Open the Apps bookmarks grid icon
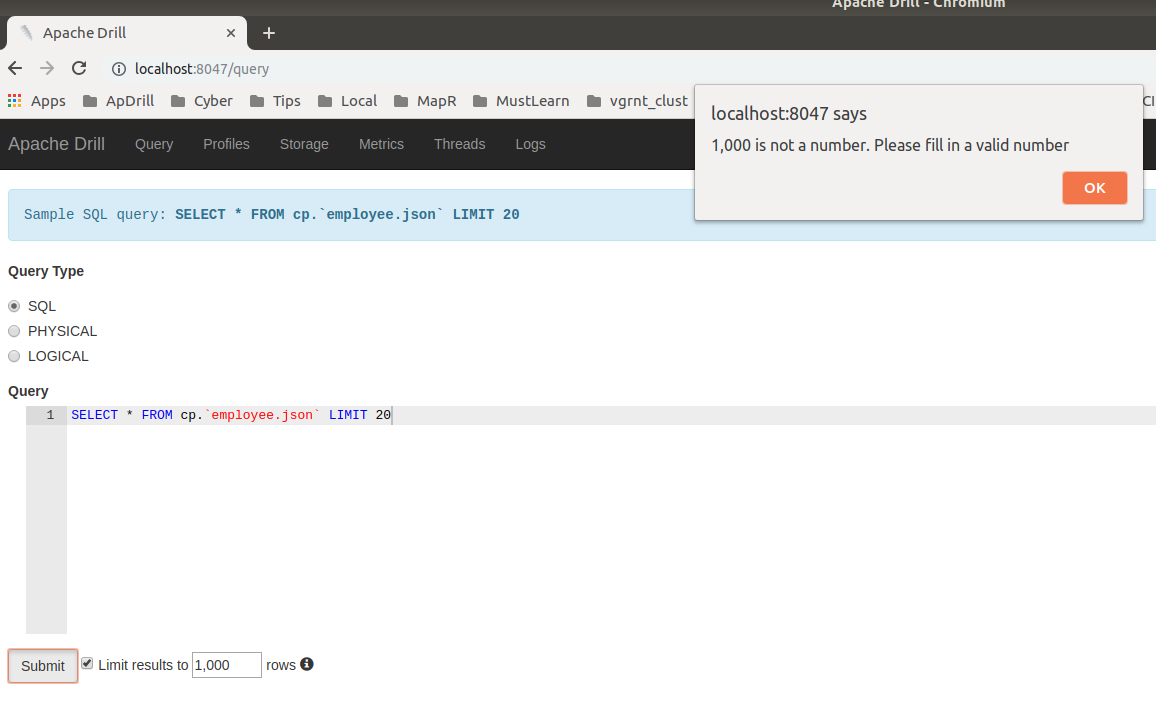The image size is (1156, 701). click(x=15, y=101)
